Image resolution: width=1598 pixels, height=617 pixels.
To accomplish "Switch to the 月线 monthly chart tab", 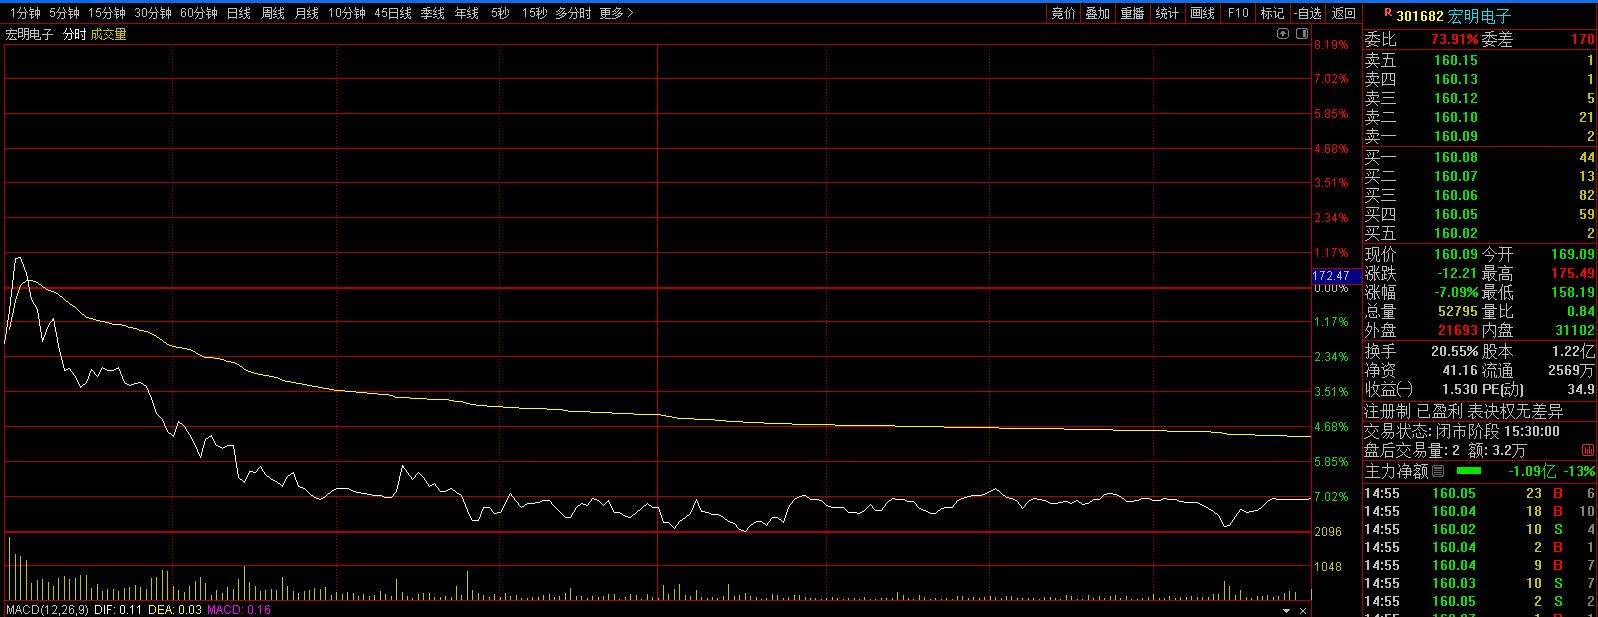I will click(x=306, y=13).
